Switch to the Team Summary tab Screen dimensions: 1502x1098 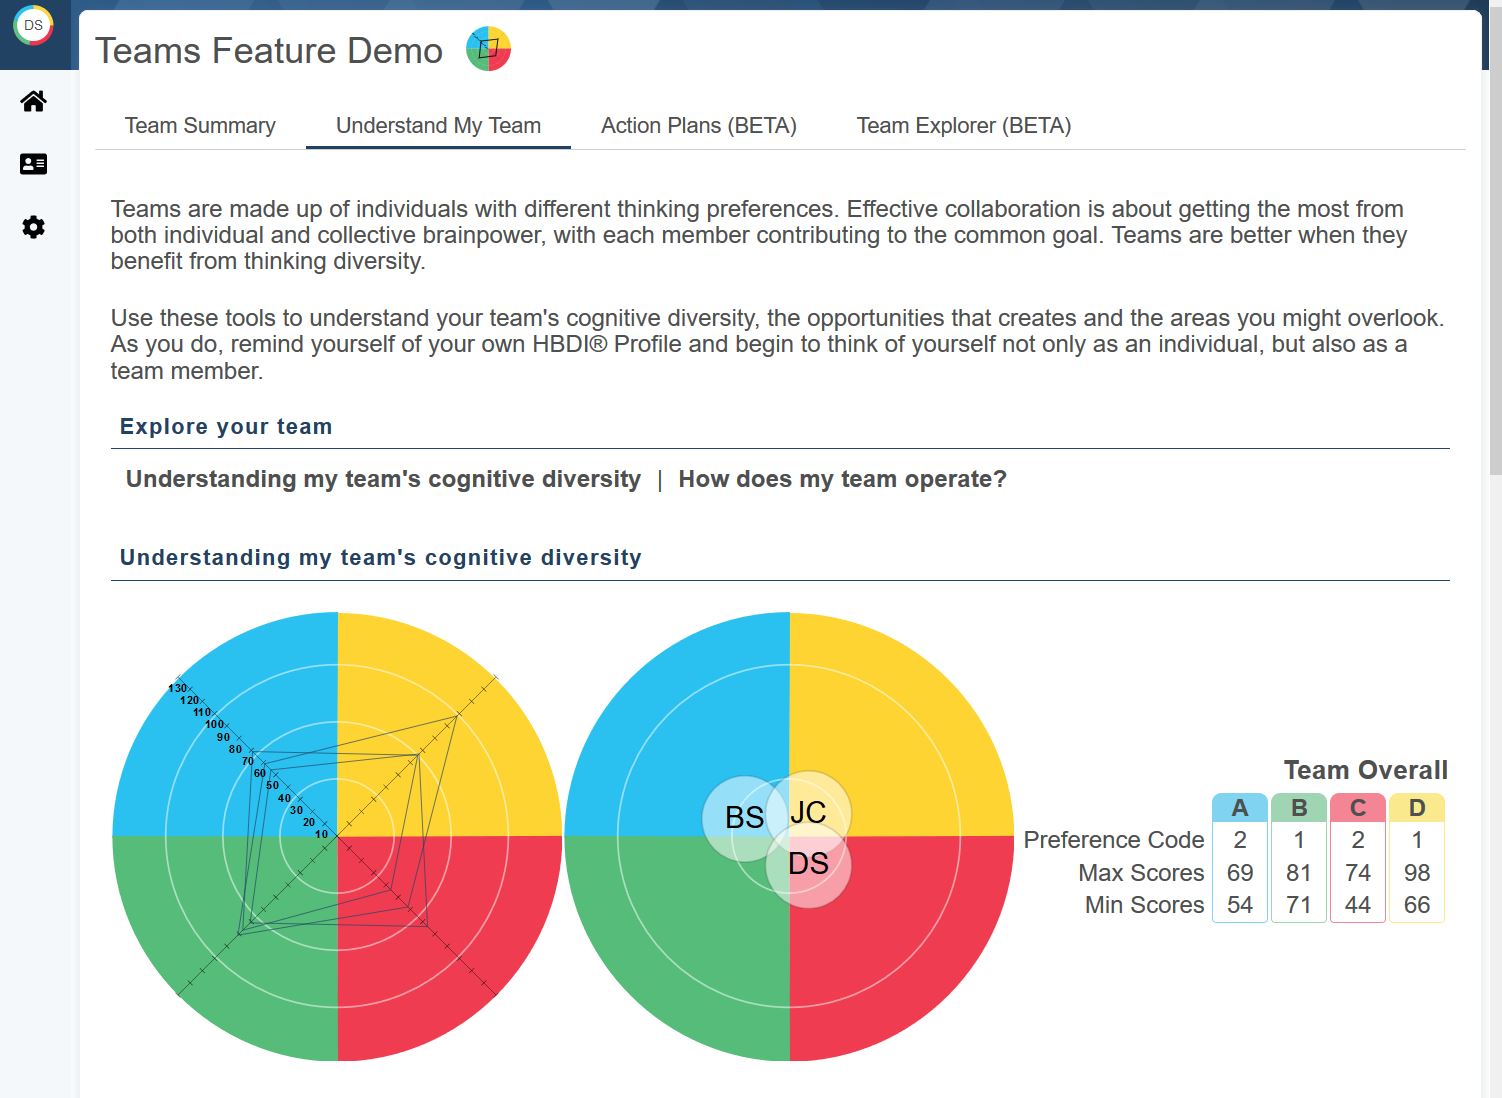pyautogui.click(x=200, y=126)
